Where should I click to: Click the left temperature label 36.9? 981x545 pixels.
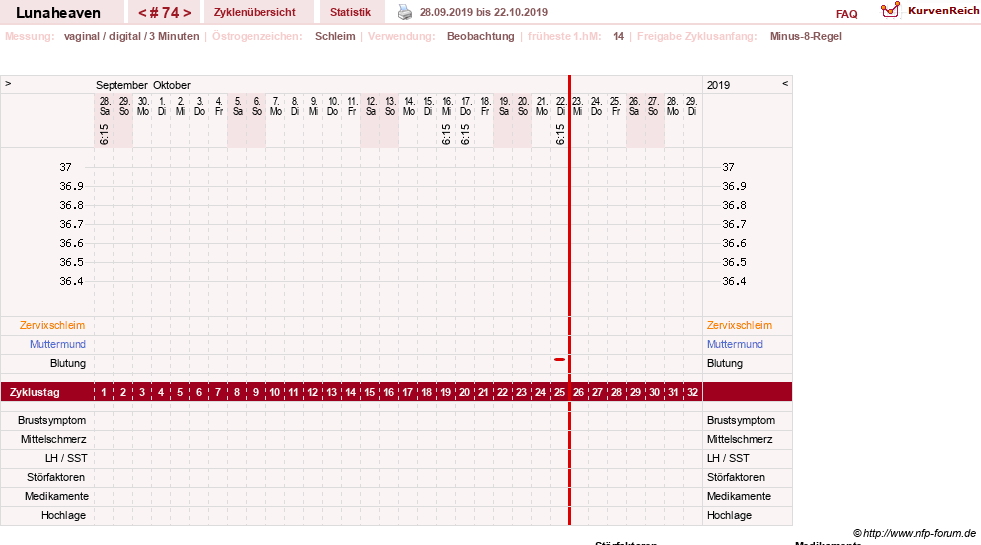tap(71, 186)
